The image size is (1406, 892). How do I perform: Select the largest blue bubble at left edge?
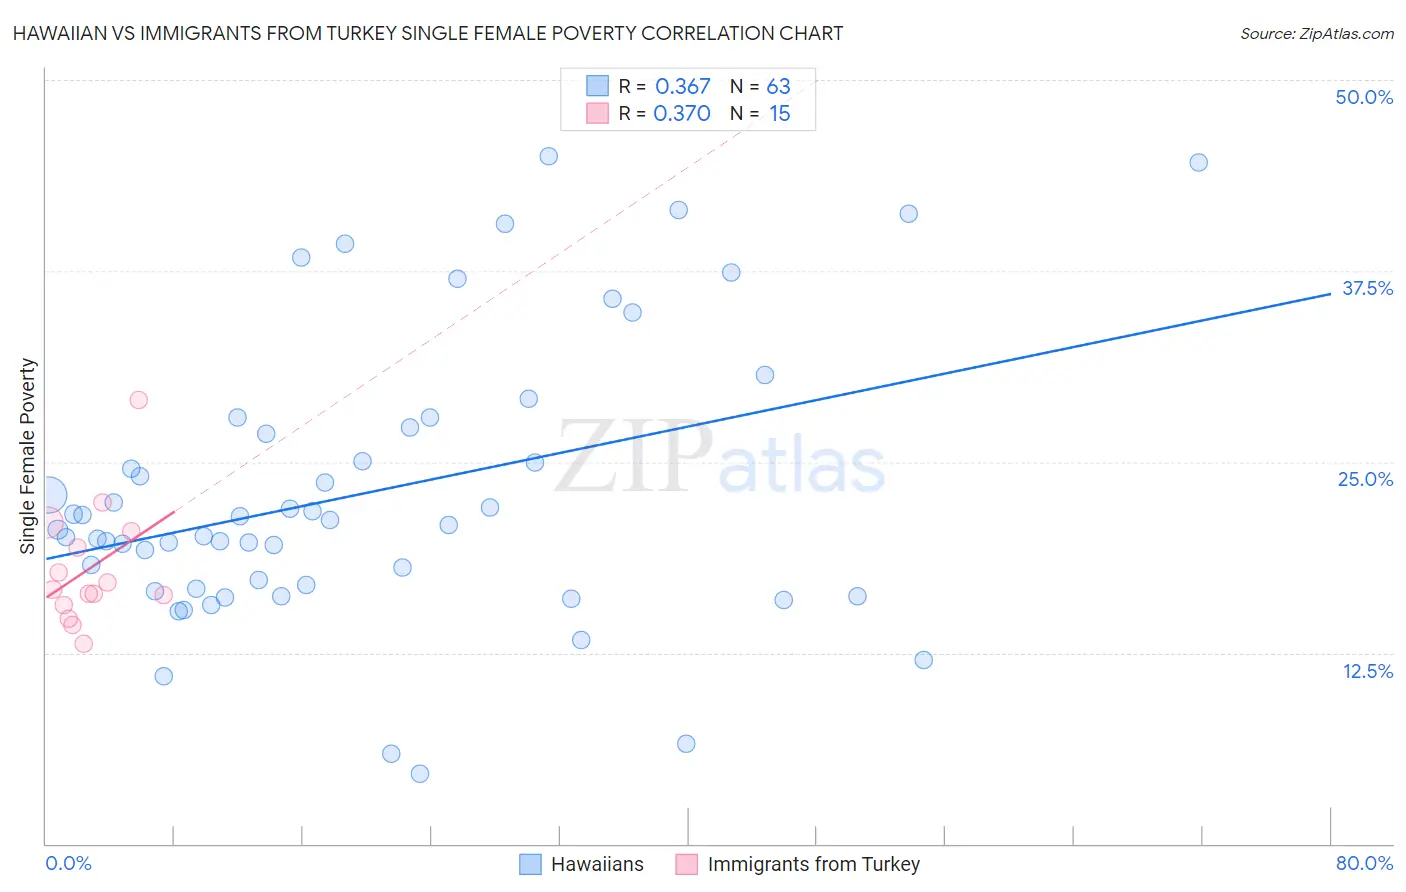pyautogui.click(x=48, y=494)
